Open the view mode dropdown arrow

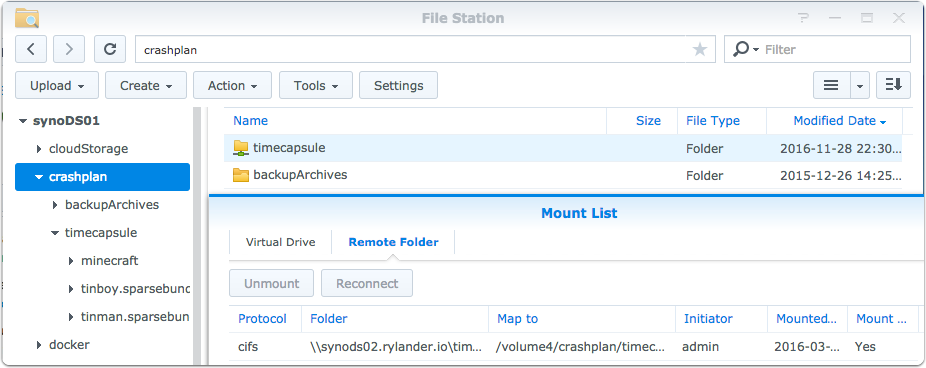(860, 86)
